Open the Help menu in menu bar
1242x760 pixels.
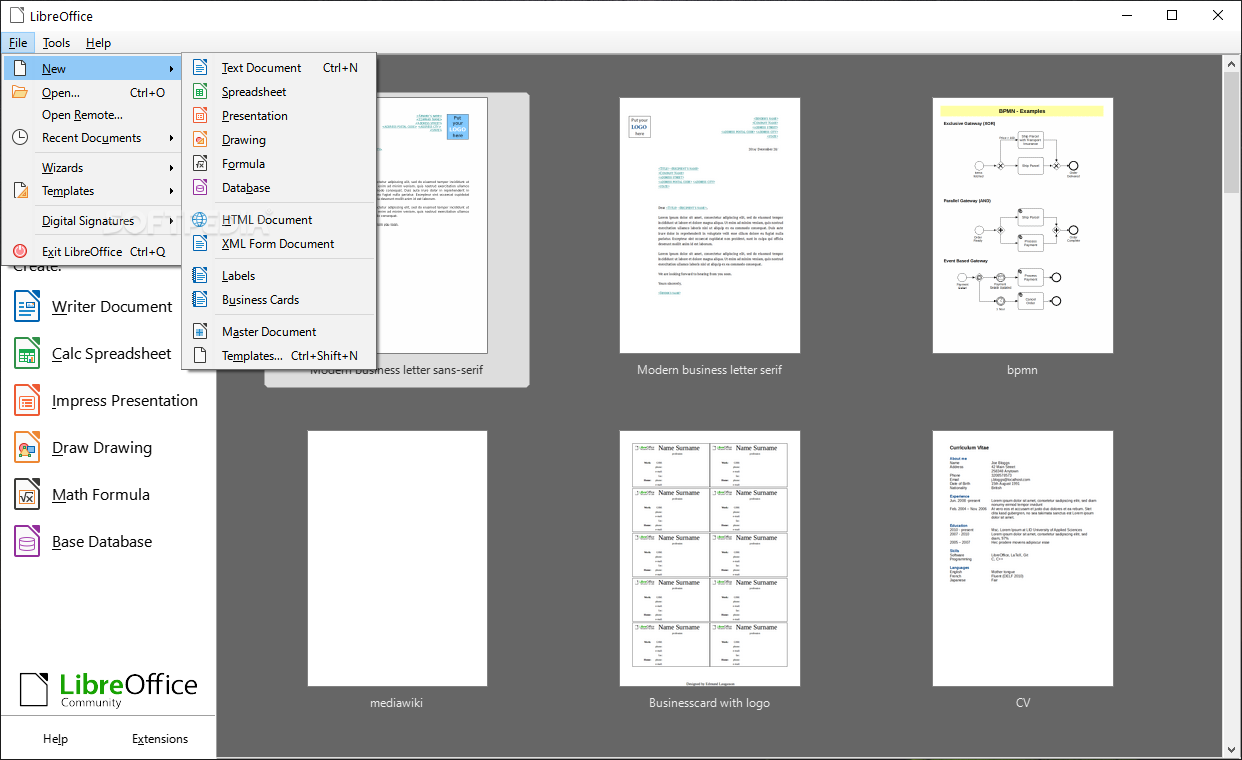pyautogui.click(x=98, y=43)
